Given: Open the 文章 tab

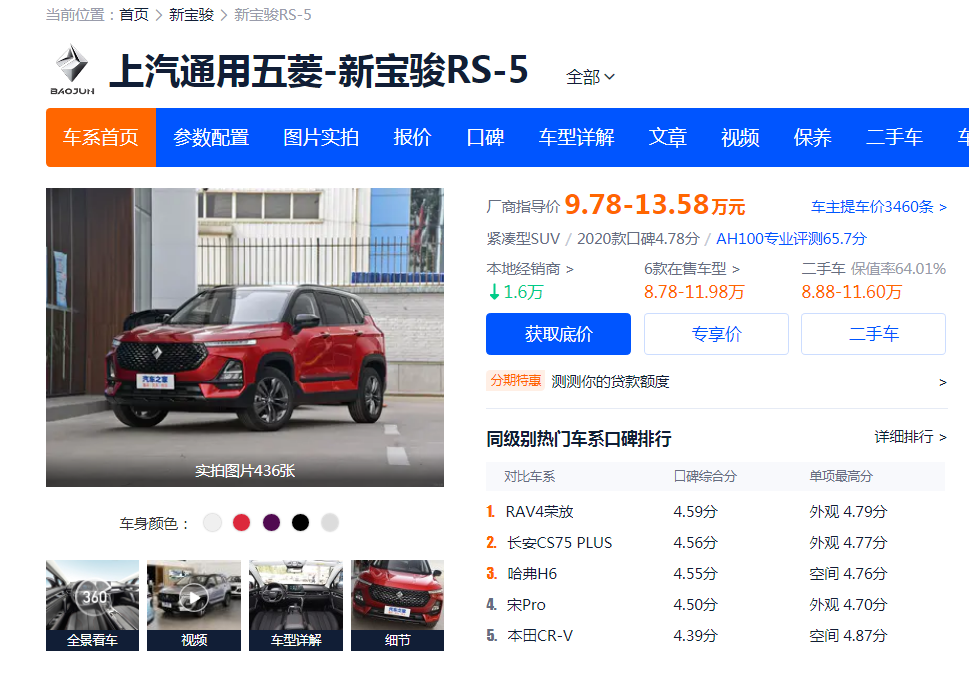Looking at the screenshot, I should point(667,137).
